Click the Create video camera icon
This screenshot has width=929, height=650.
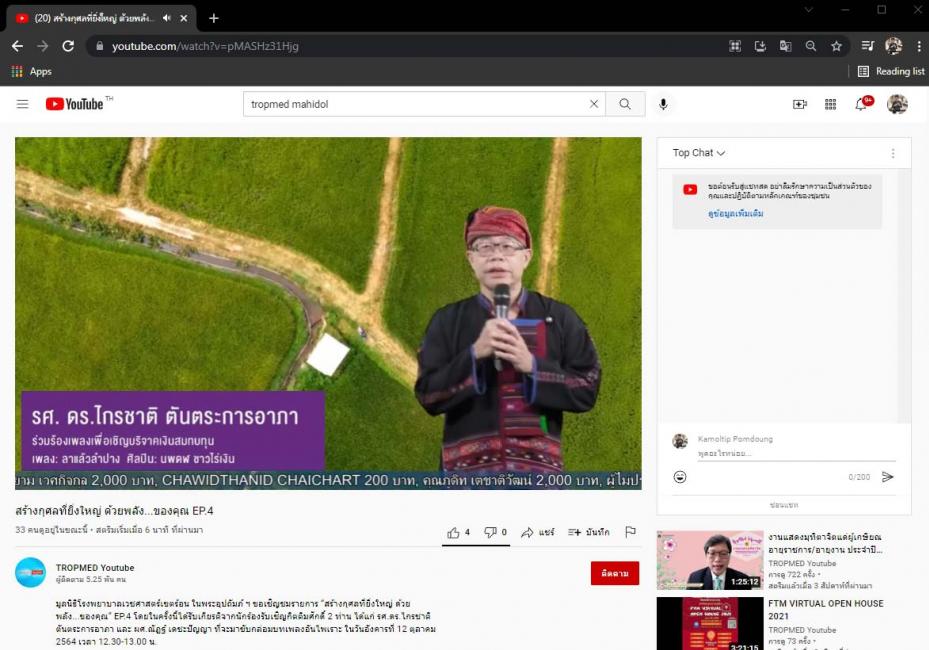pyautogui.click(x=800, y=104)
